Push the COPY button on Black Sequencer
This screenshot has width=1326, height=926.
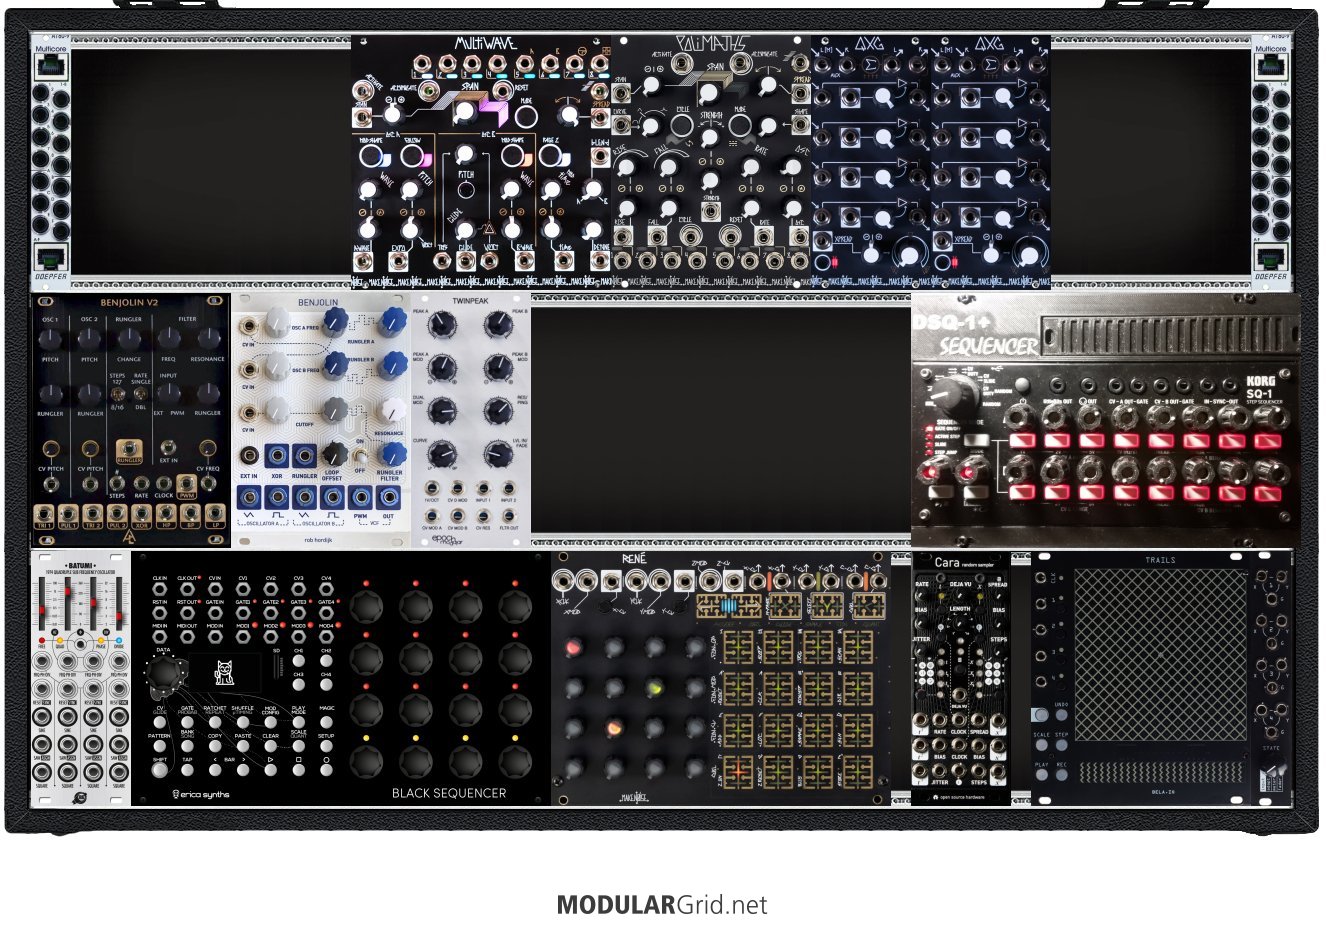coord(215,747)
